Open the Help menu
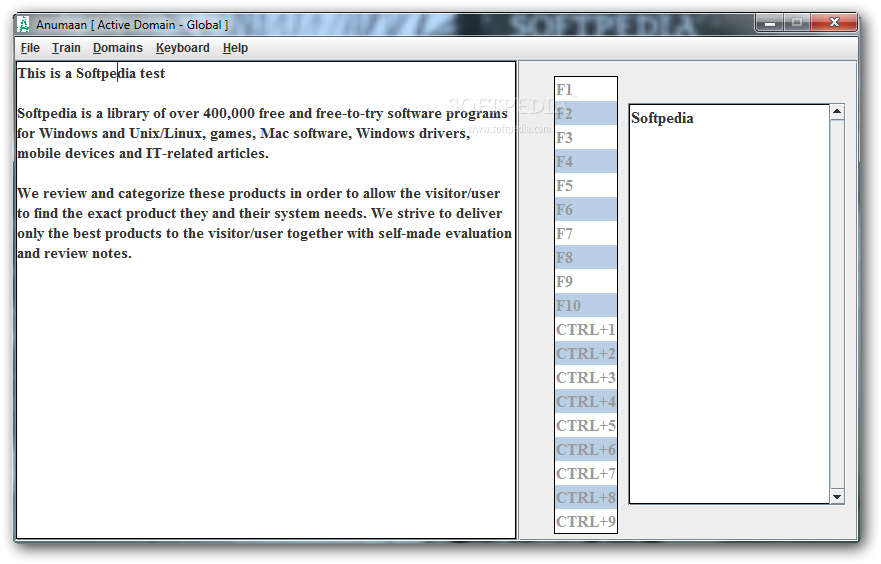881x564 pixels. coord(235,48)
